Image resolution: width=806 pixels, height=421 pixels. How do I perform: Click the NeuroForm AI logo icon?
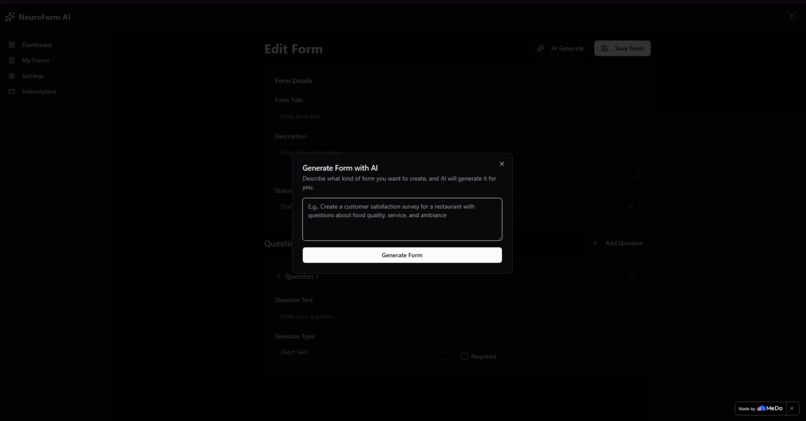coord(10,17)
